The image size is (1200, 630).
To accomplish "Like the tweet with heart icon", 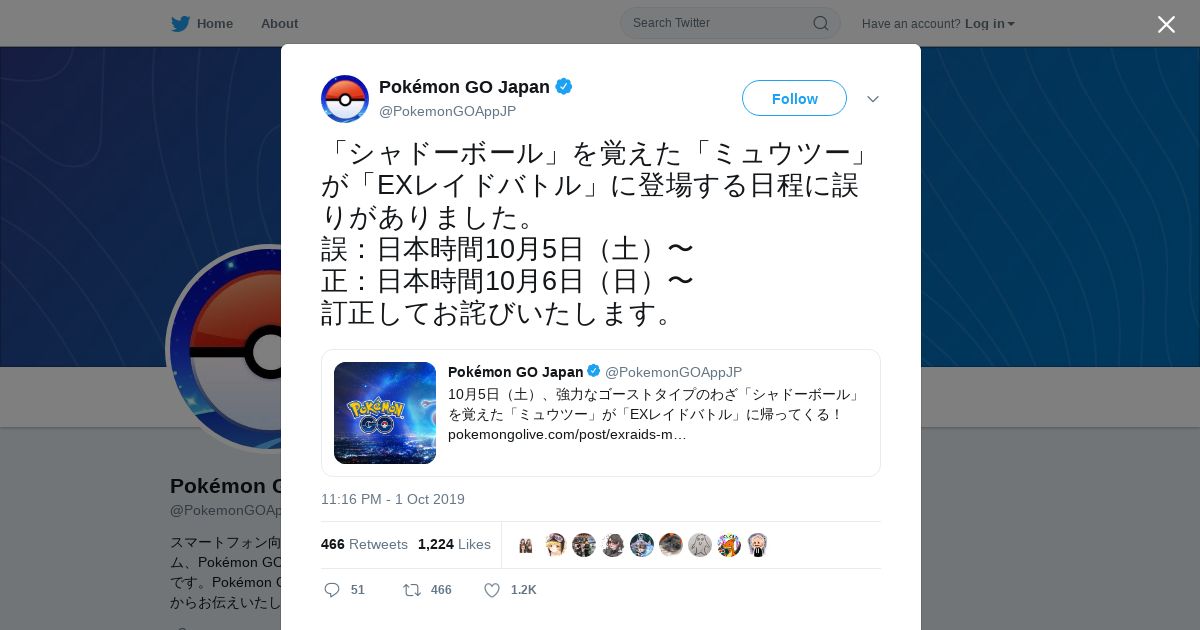I will [x=492, y=590].
